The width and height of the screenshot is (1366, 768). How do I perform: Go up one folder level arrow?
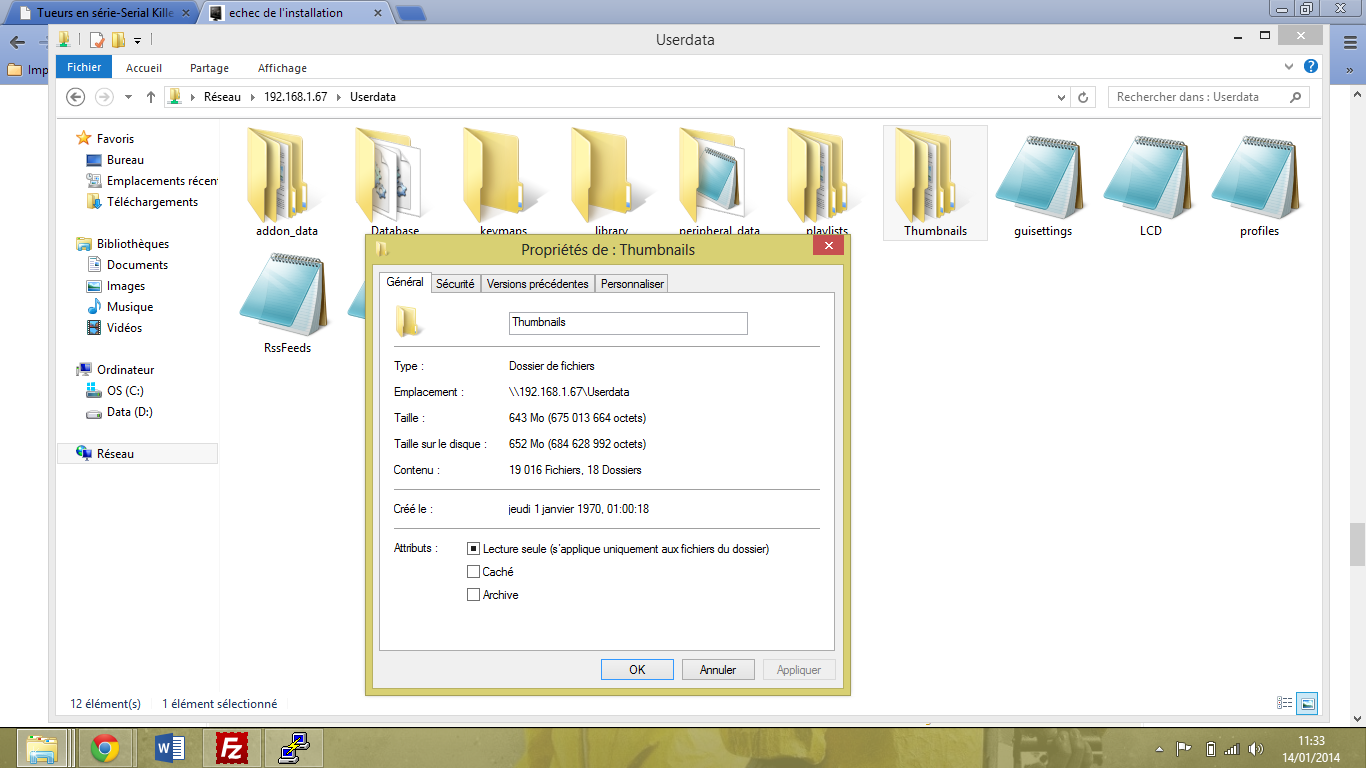coord(151,97)
